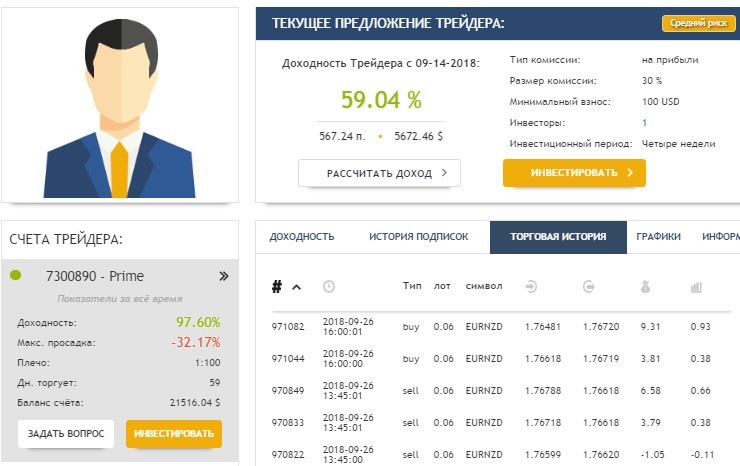The width and height of the screenshot is (740, 466).
Task: Click the trader avatar picture
Action: click(x=120, y=104)
